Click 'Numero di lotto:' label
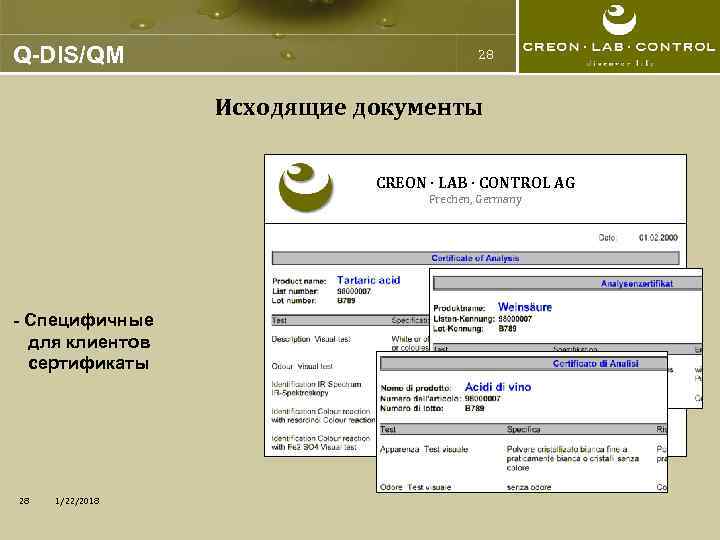This screenshot has height=540, width=720. 411,408
